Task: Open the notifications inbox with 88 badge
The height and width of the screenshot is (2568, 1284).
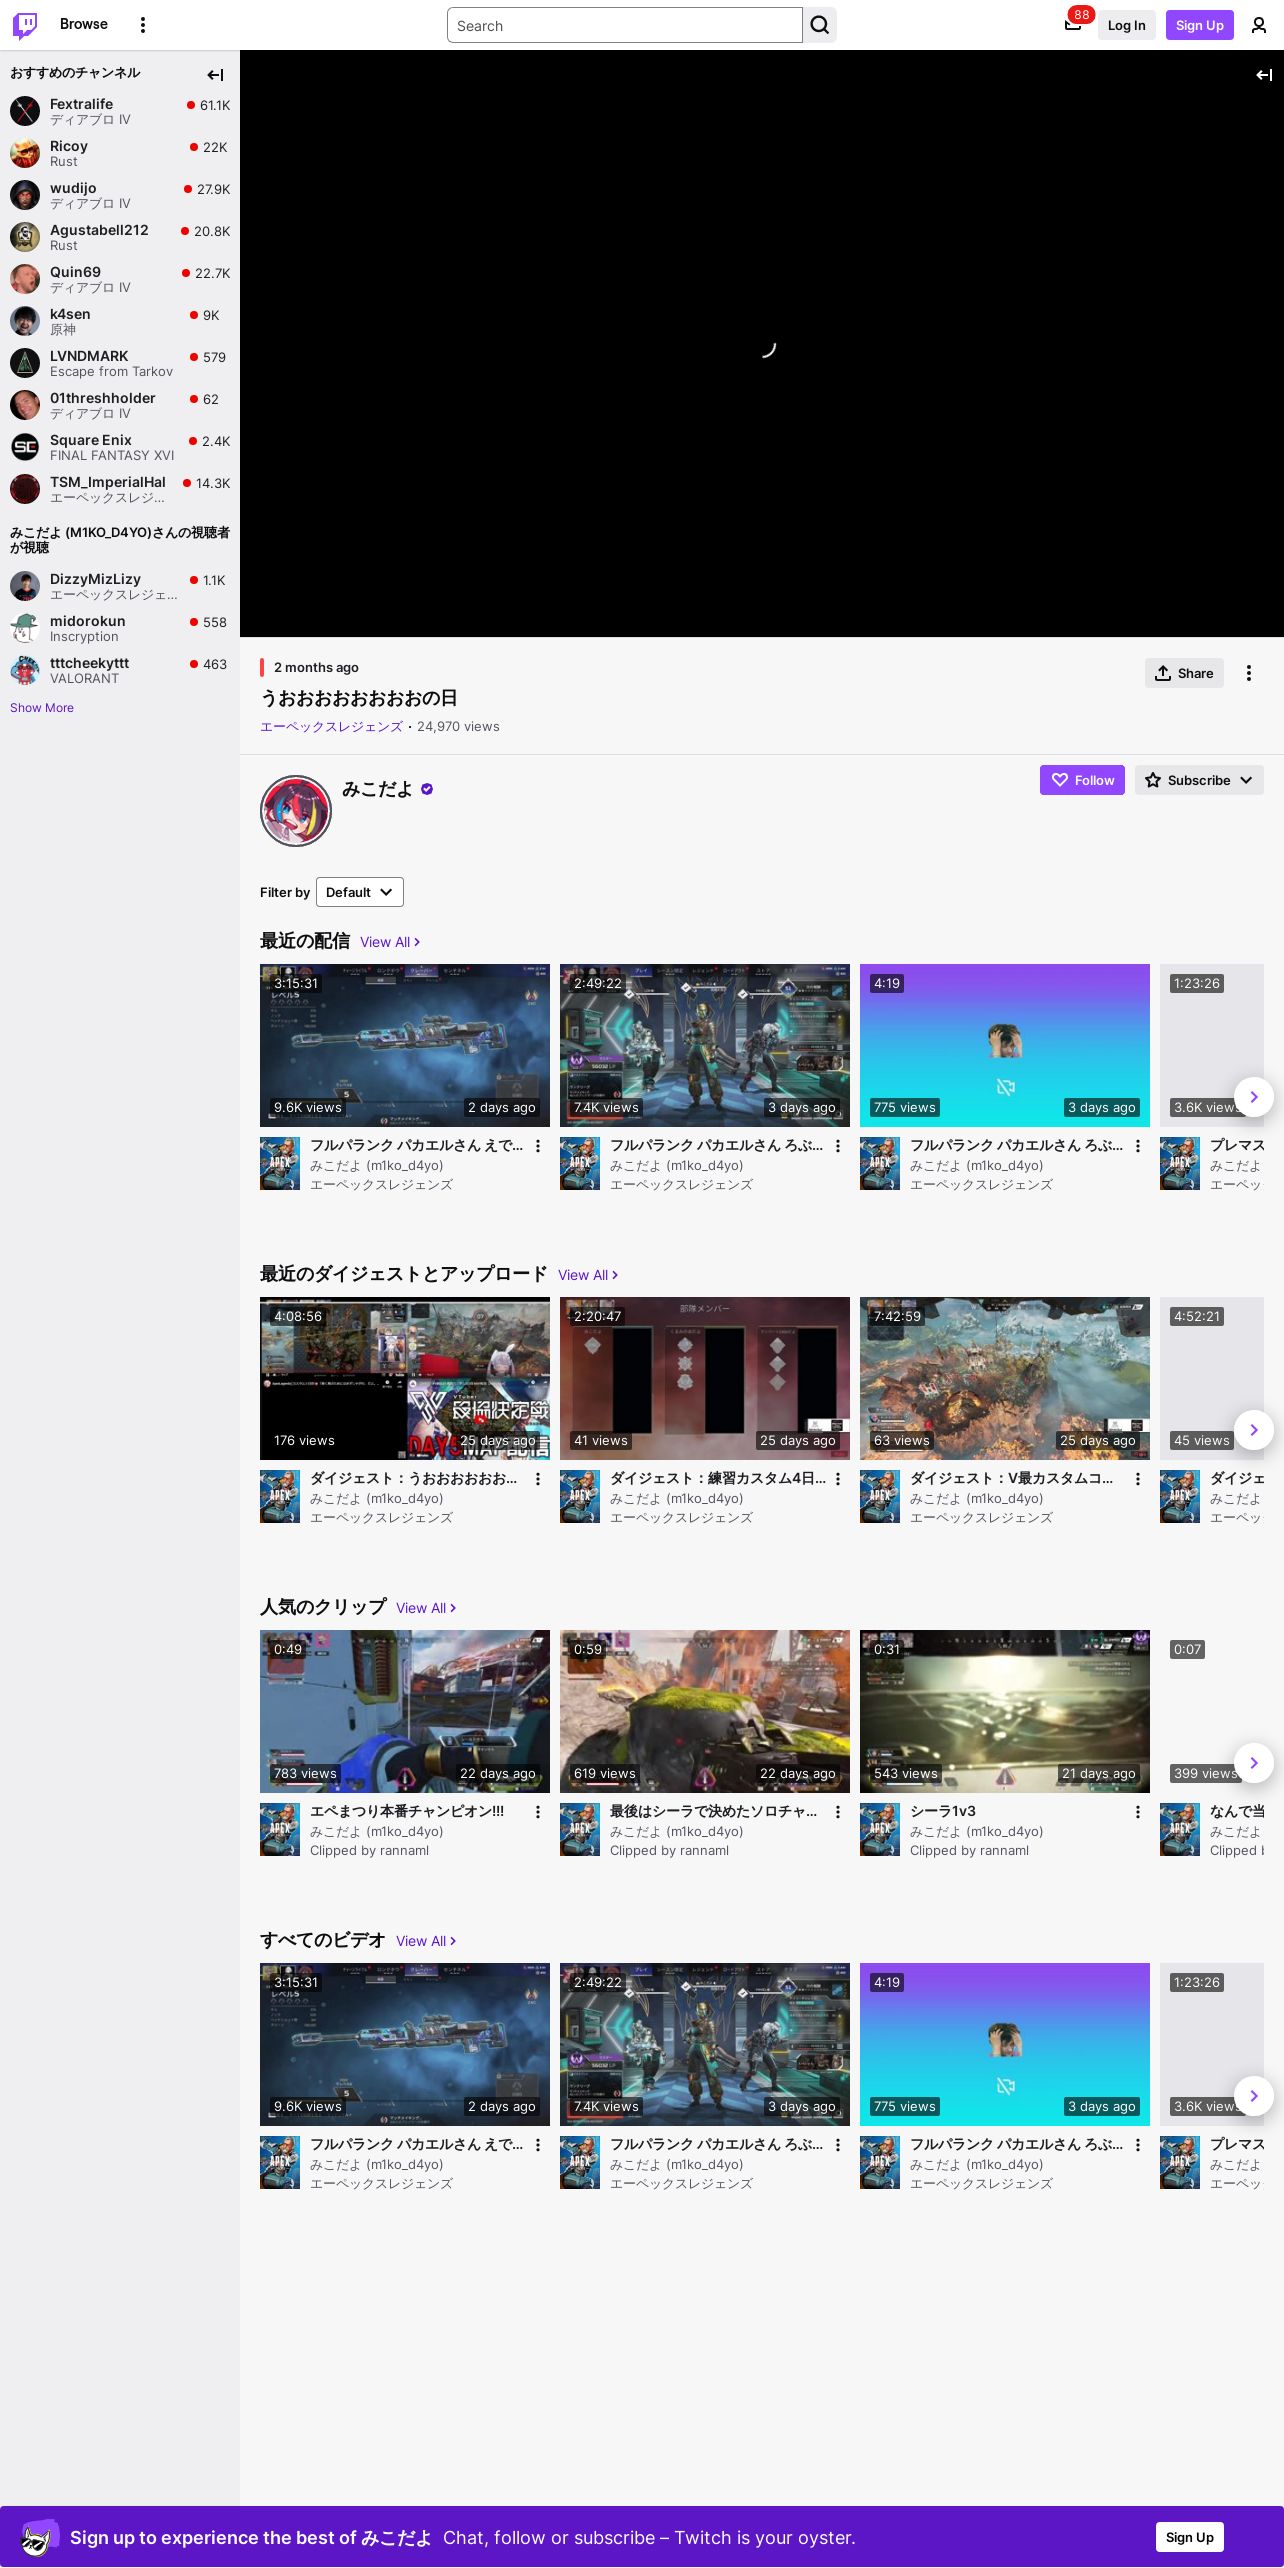Action: [x=1073, y=25]
